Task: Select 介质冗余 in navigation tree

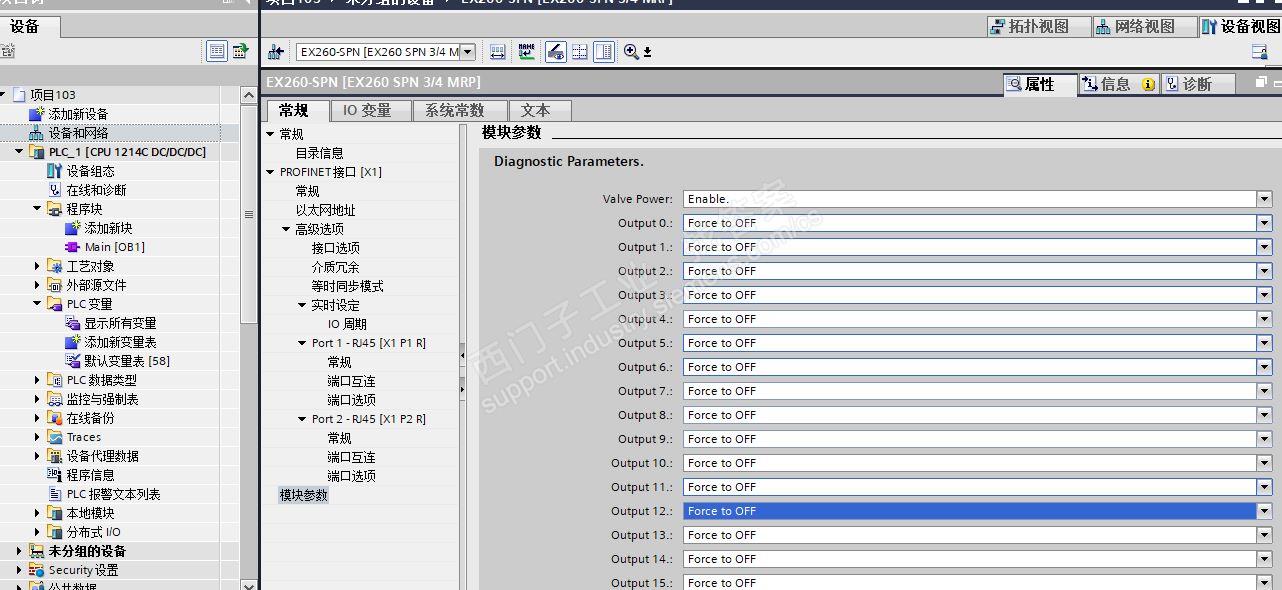Action: pyautogui.click(x=335, y=267)
